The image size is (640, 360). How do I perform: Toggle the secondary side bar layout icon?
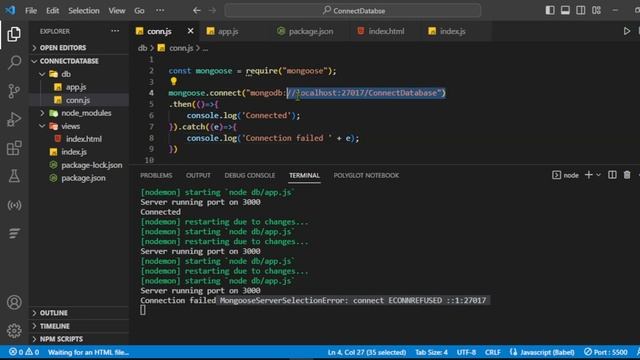click(581, 11)
